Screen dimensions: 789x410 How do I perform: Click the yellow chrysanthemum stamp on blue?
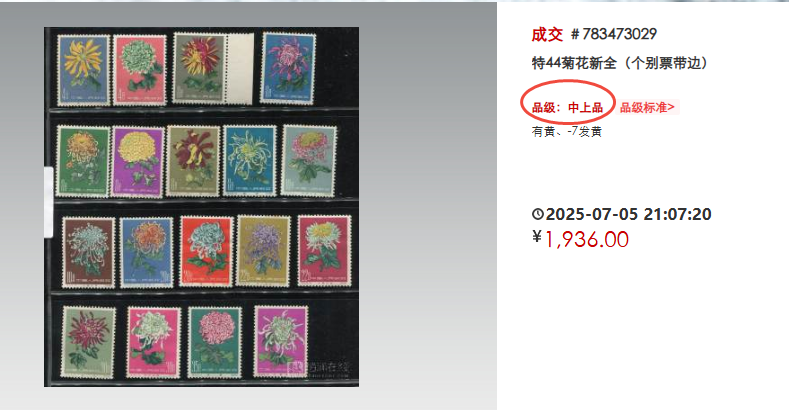pyautogui.click(x=84, y=70)
